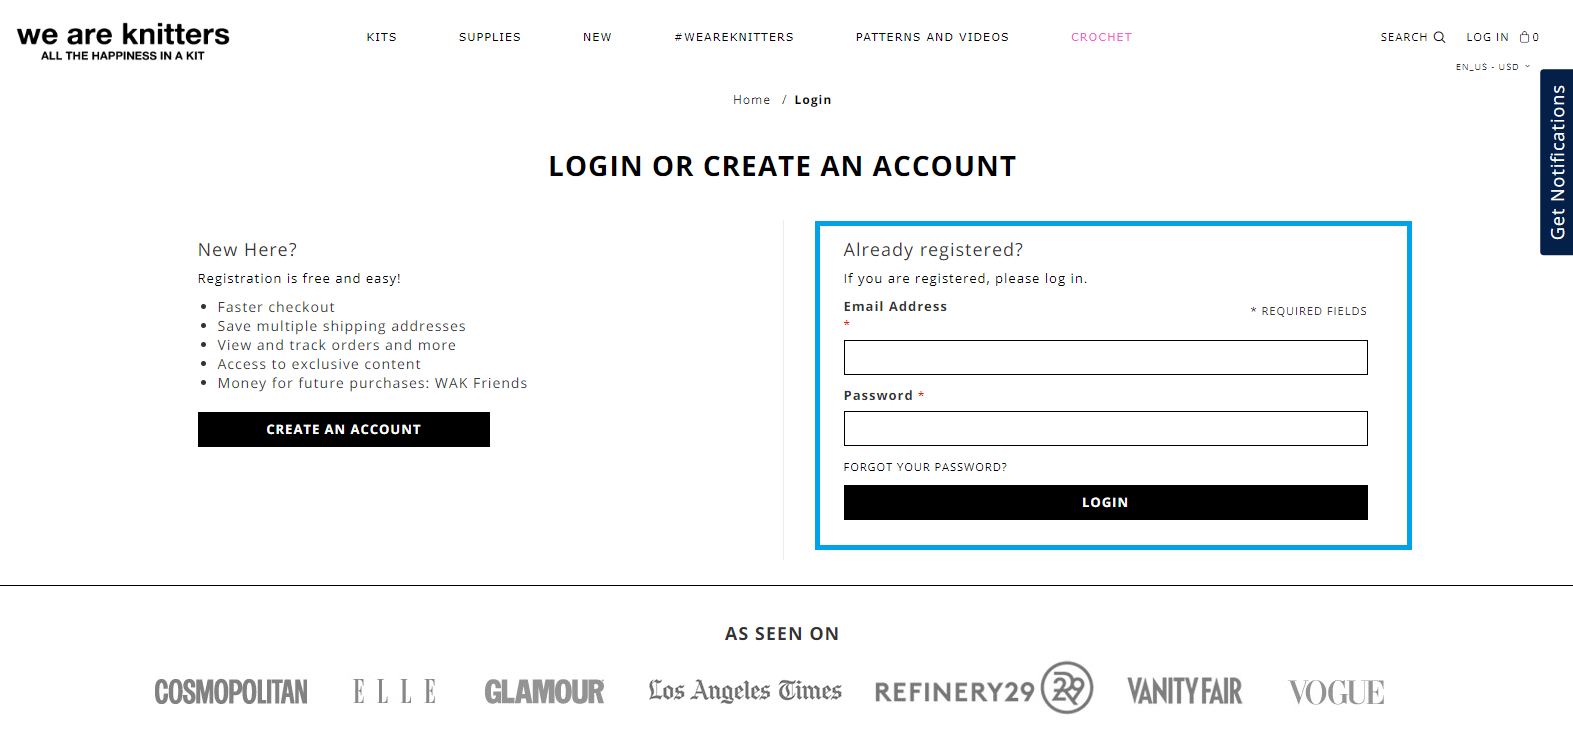Click the Home breadcrumb link

752,100
